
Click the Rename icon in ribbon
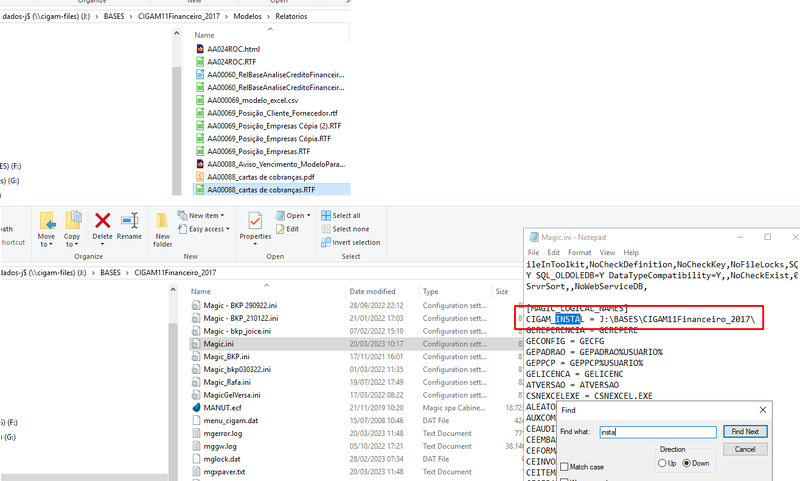pyautogui.click(x=130, y=221)
